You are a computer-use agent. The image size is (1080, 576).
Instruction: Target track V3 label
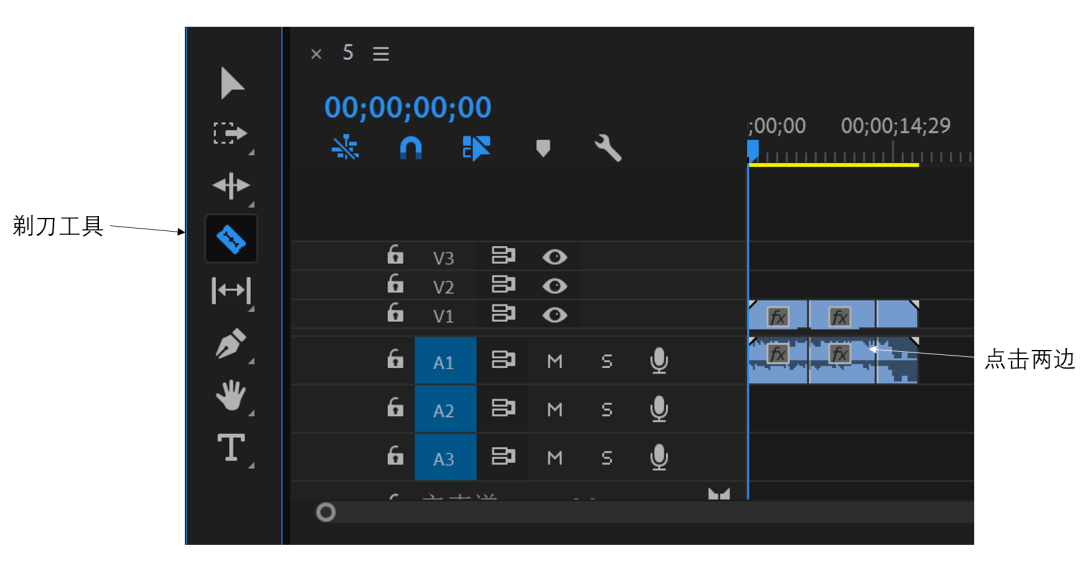pyautogui.click(x=444, y=258)
